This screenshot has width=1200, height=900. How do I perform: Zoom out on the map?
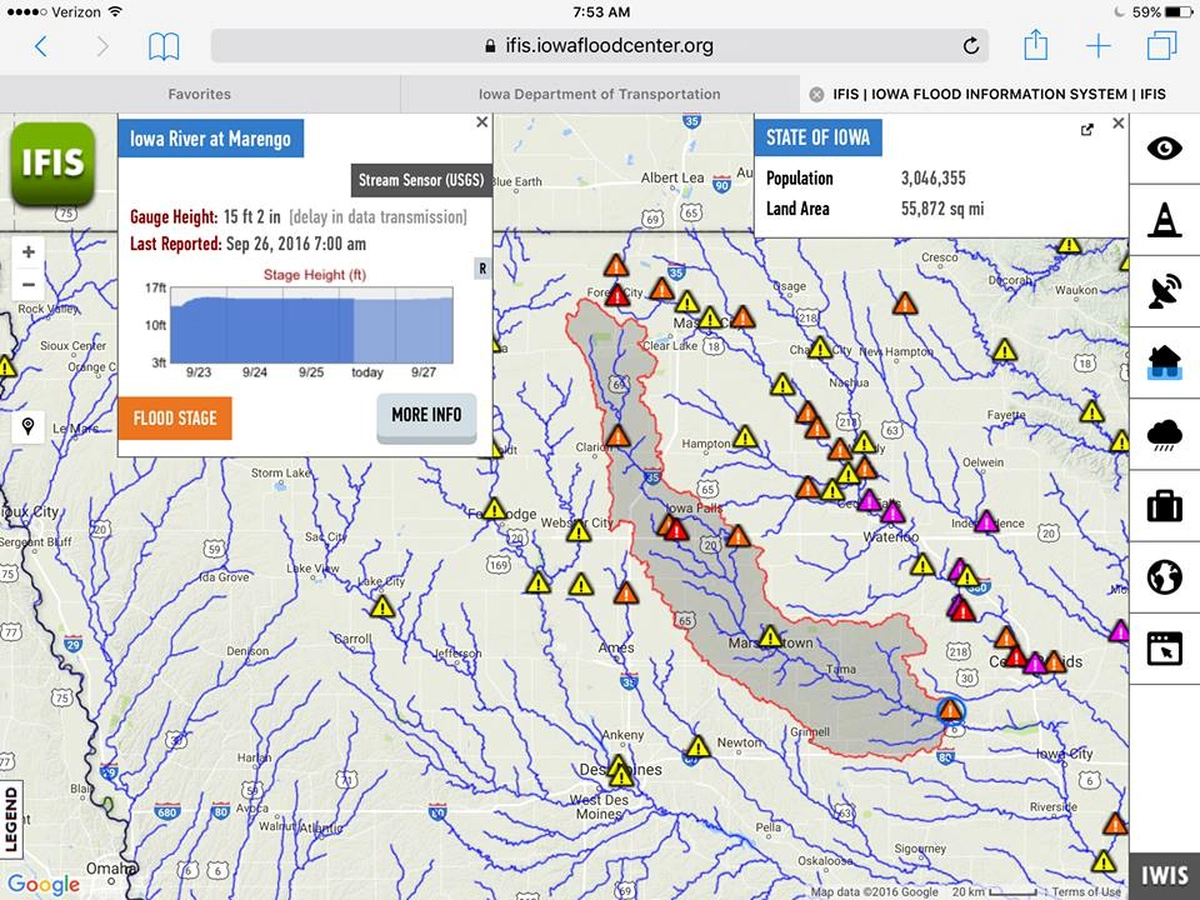28,284
